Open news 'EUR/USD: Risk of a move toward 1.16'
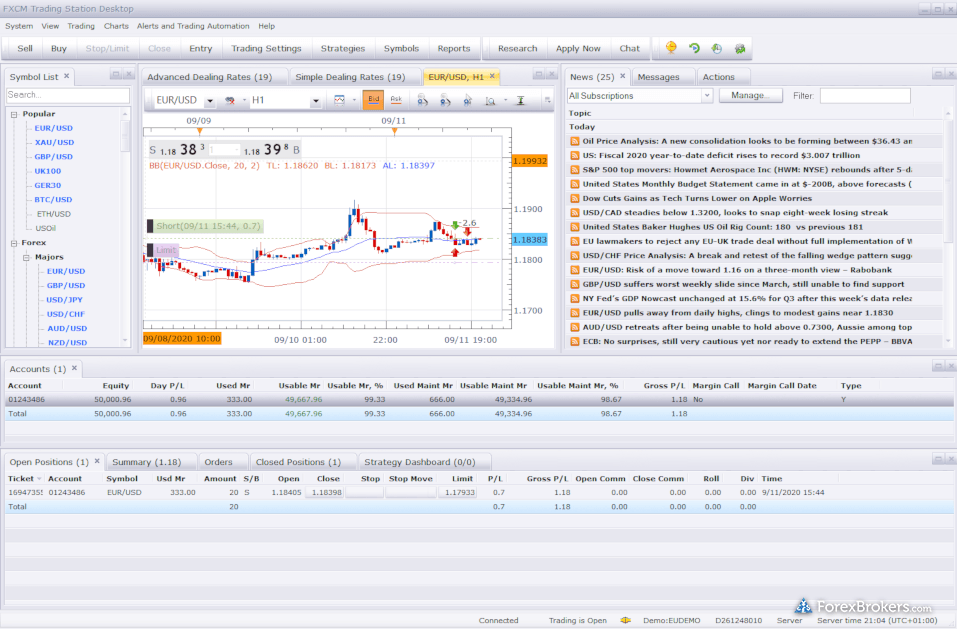957x629 pixels. pyautogui.click(x=737, y=270)
